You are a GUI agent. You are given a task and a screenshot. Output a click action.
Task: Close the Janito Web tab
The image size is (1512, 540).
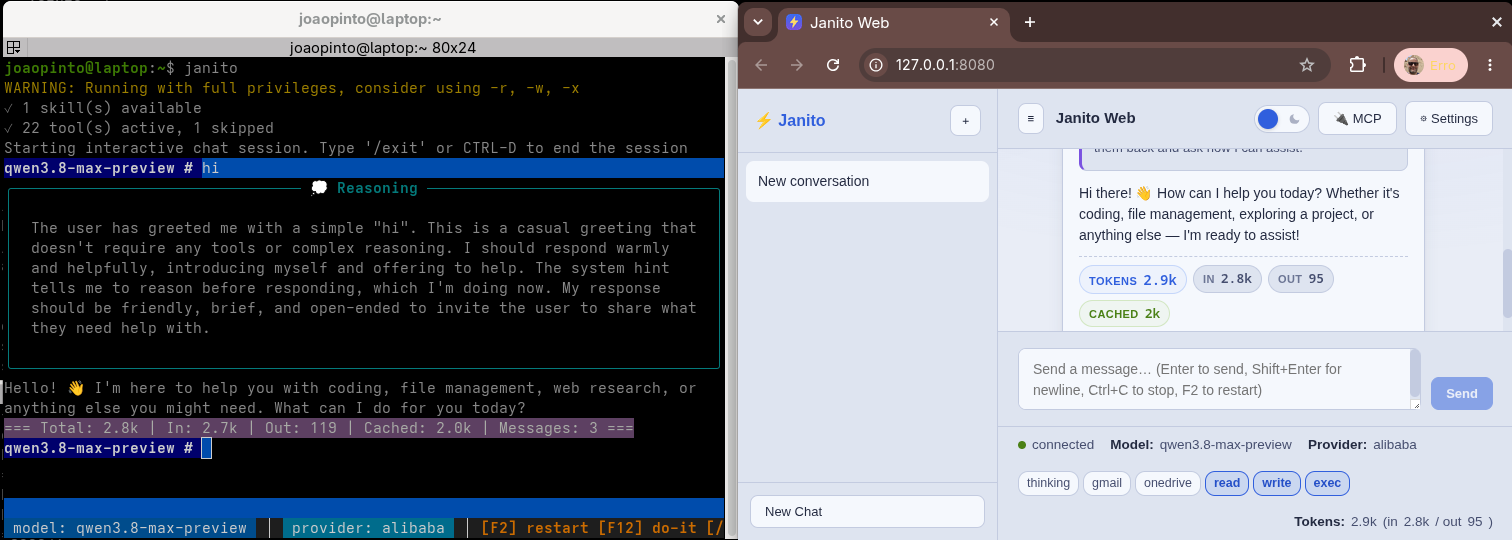[994, 22]
